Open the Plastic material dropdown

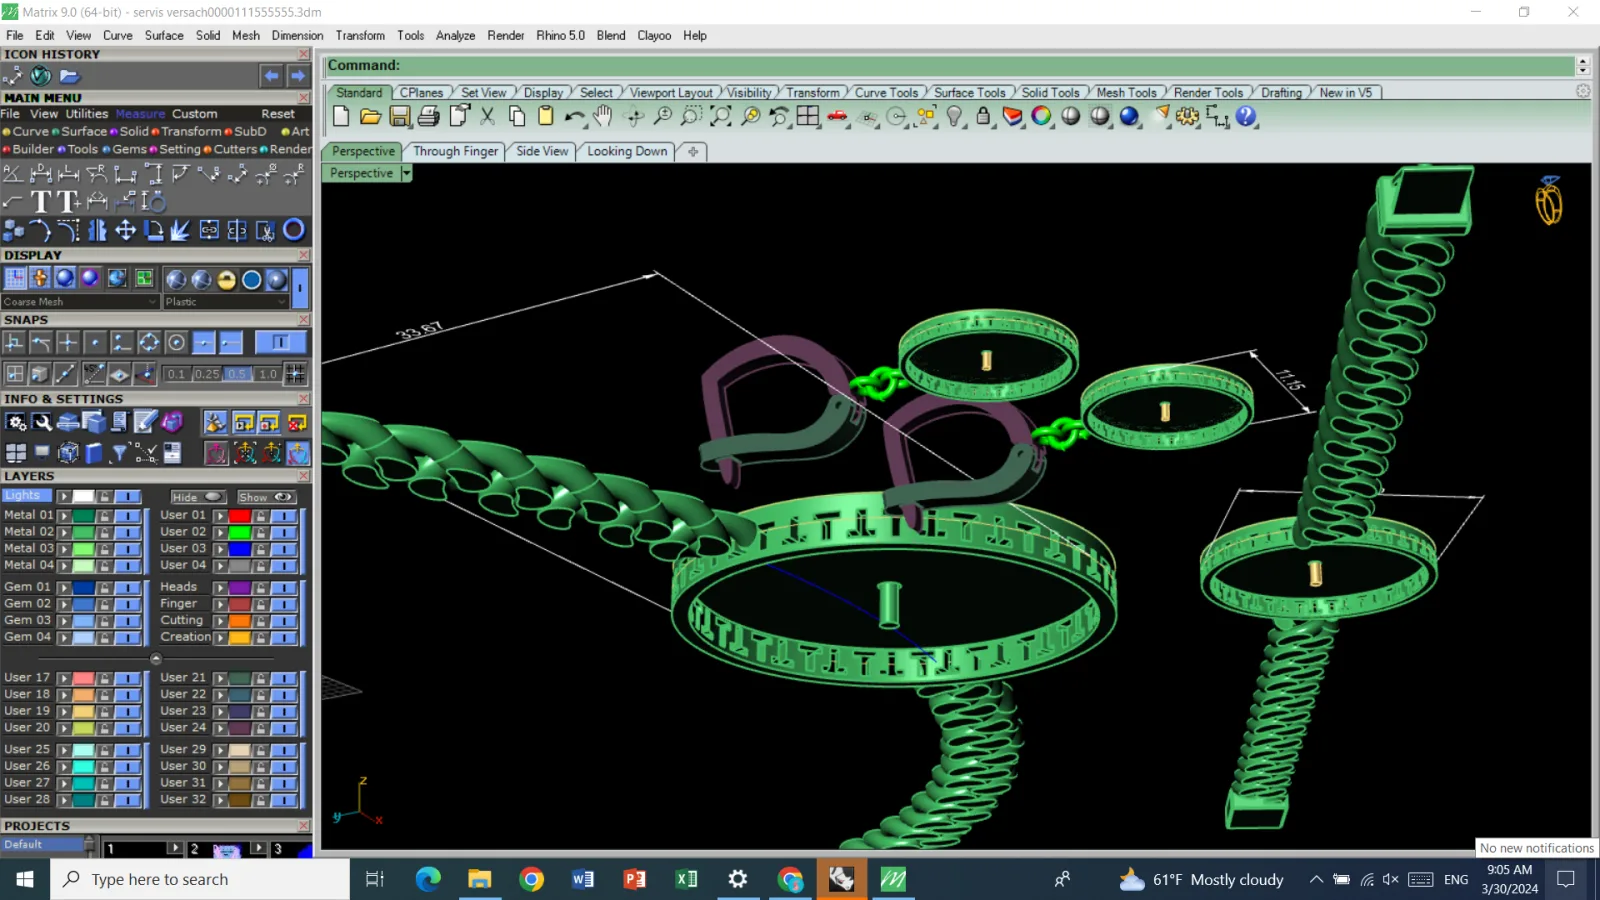(x=226, y=301)
